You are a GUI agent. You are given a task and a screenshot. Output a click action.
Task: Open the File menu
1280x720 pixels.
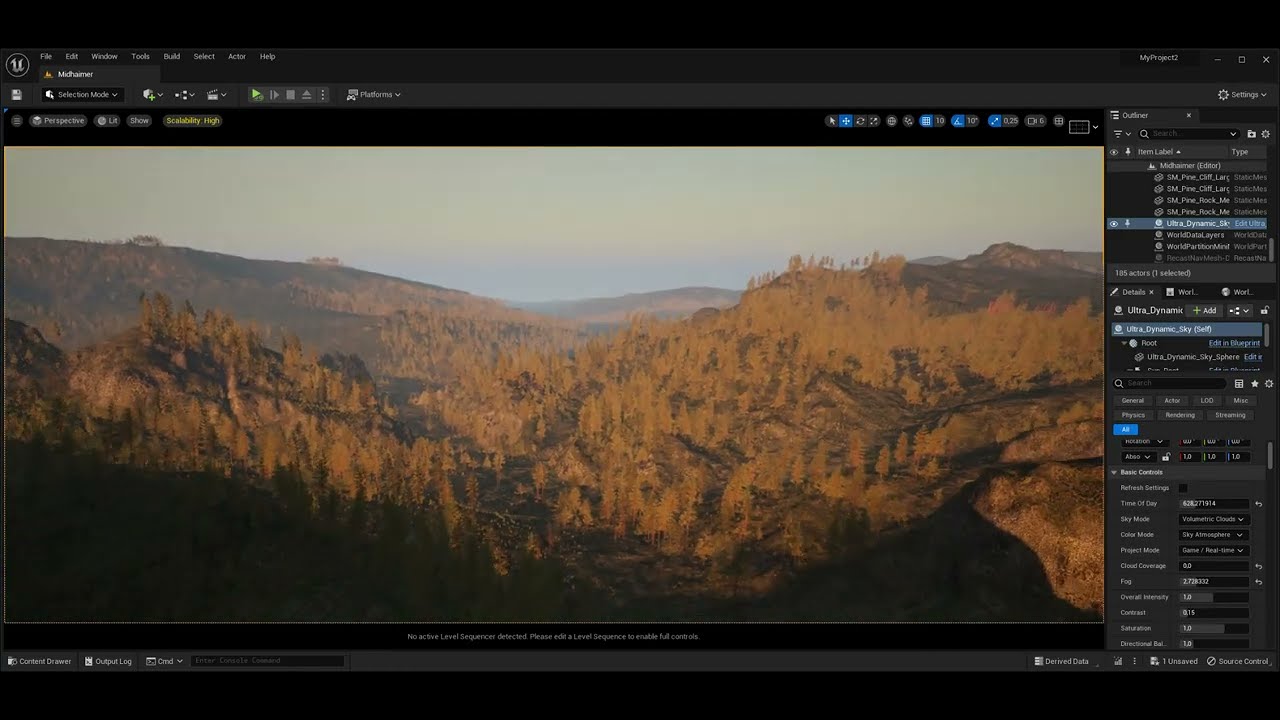(x=46, y=56)
